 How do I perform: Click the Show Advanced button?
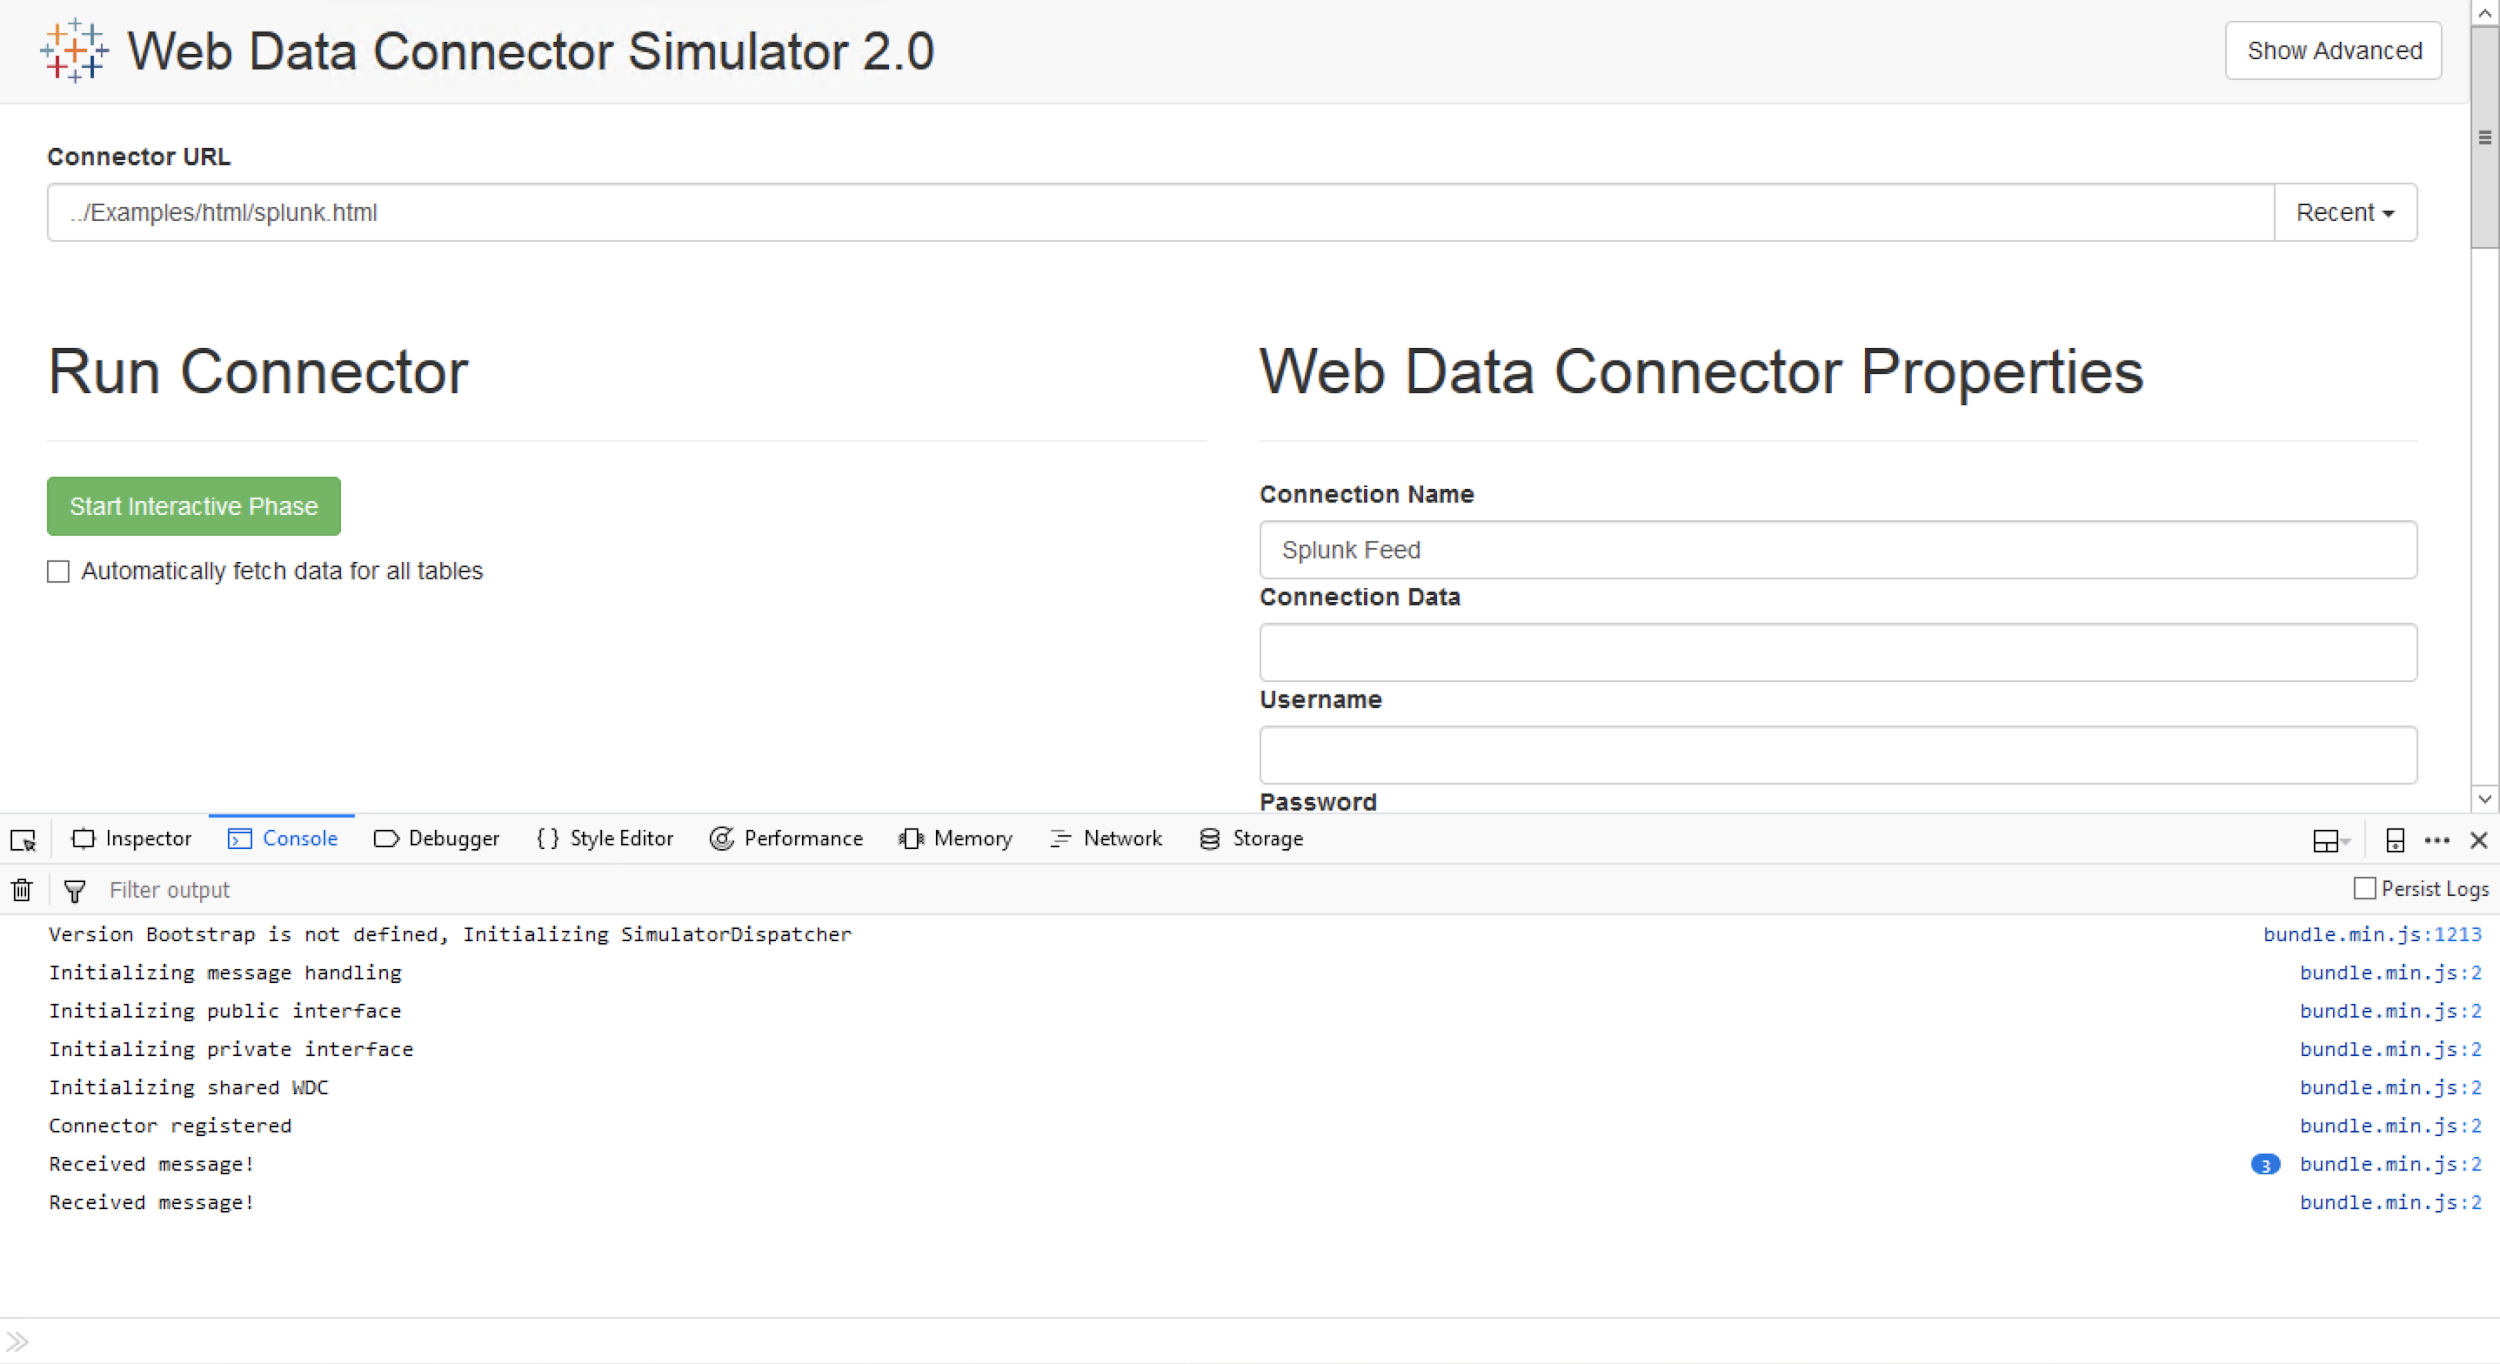tap(2333, 50)
